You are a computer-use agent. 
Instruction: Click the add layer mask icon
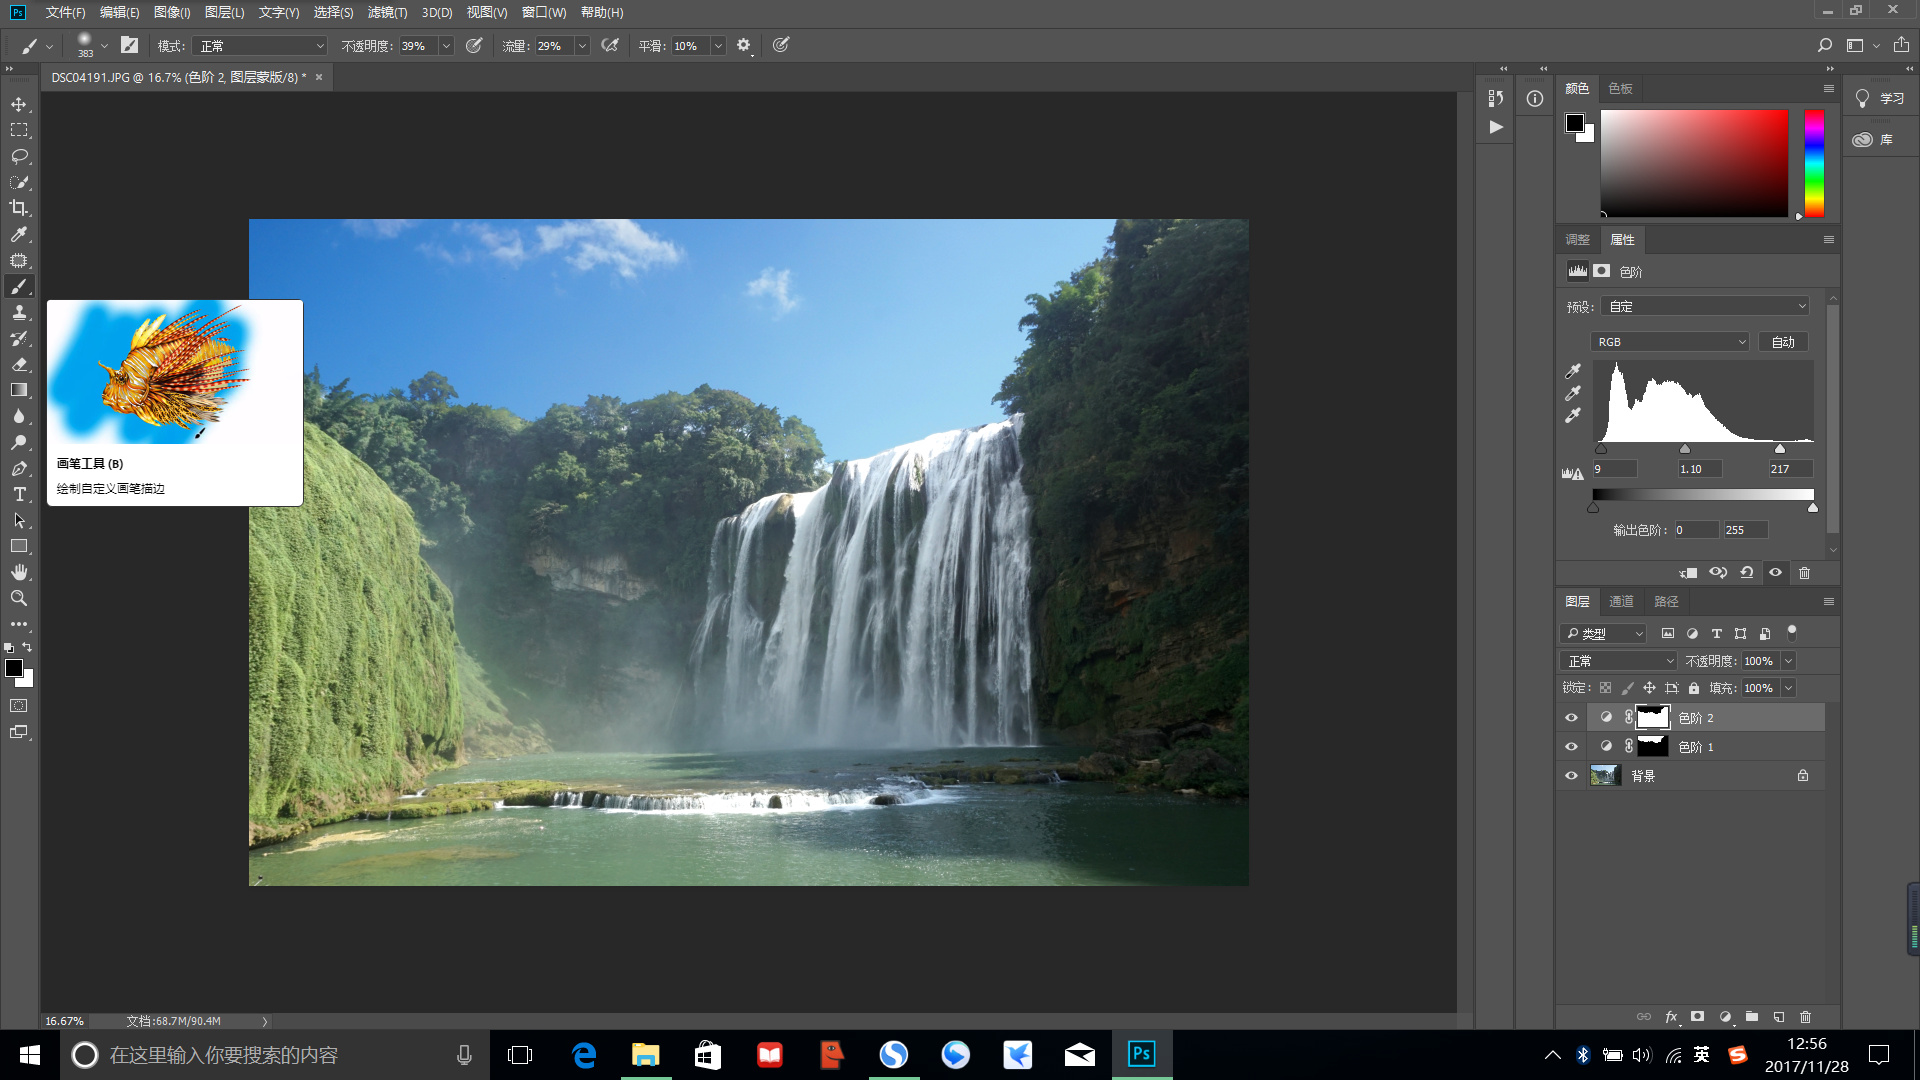(1697, 1017)
